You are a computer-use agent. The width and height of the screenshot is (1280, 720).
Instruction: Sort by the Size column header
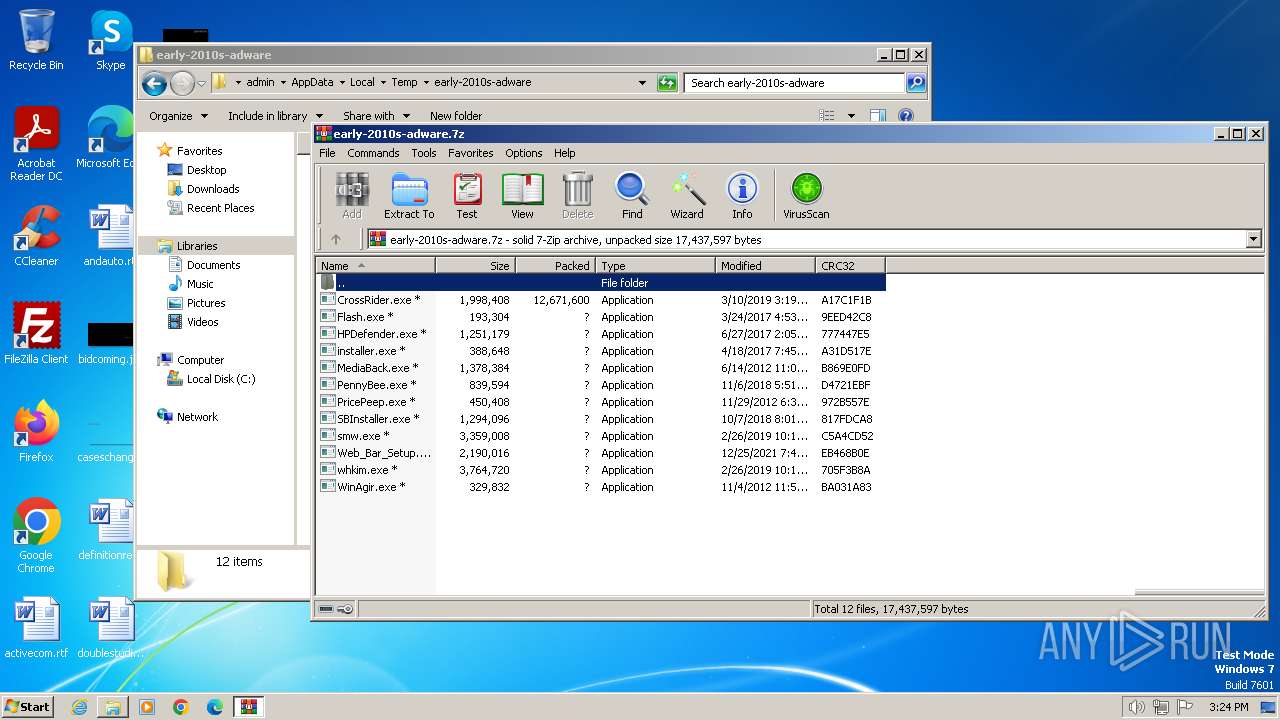pos(476,266)
